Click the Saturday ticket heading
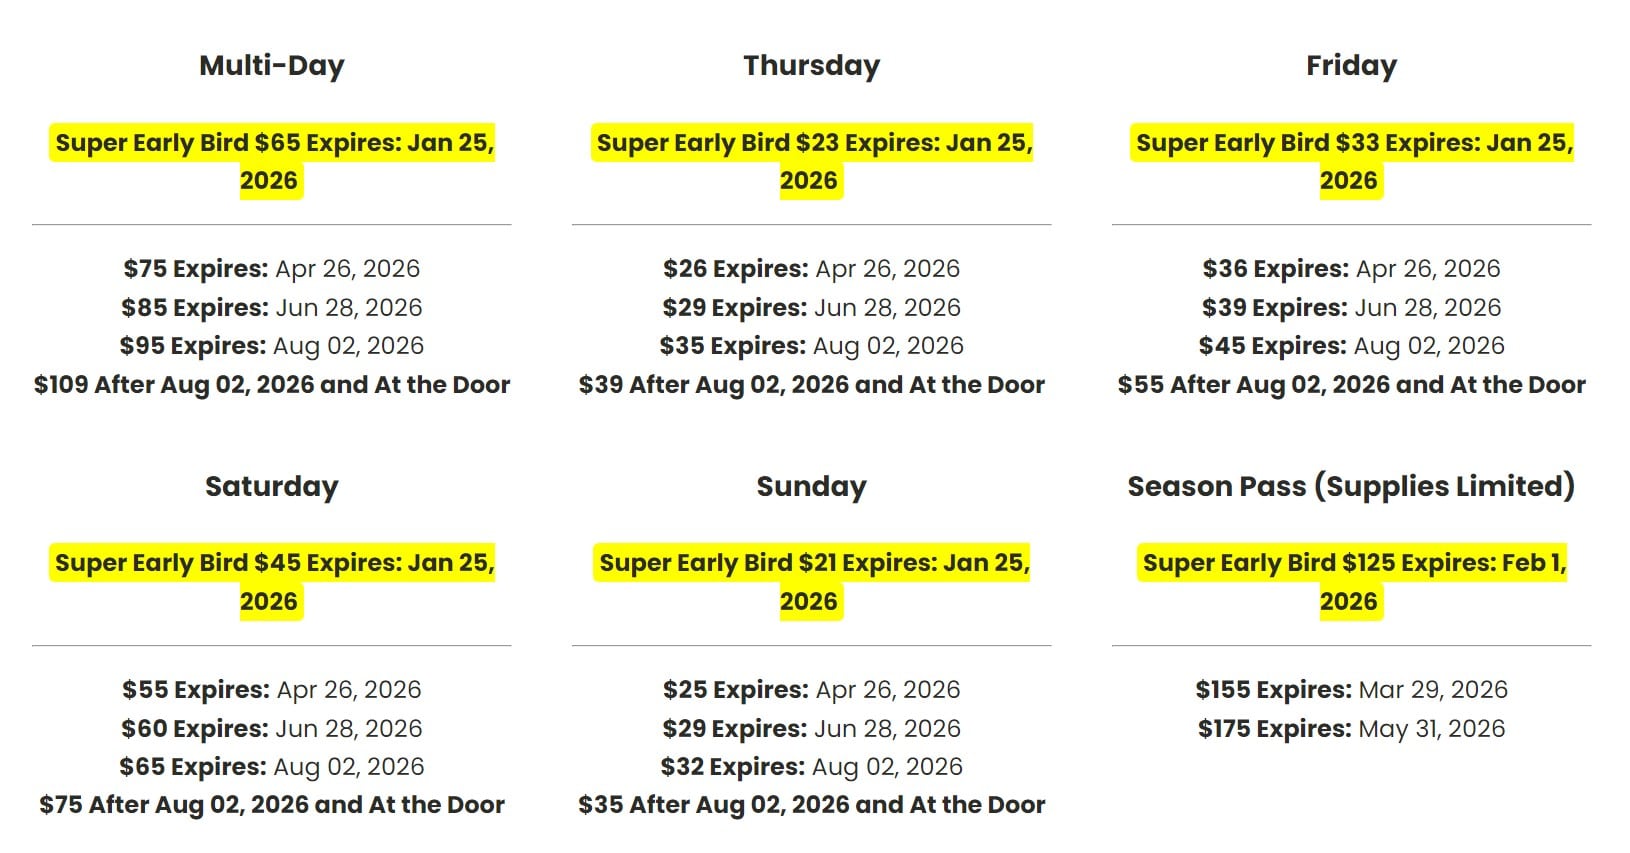 [x=271, y=487]
